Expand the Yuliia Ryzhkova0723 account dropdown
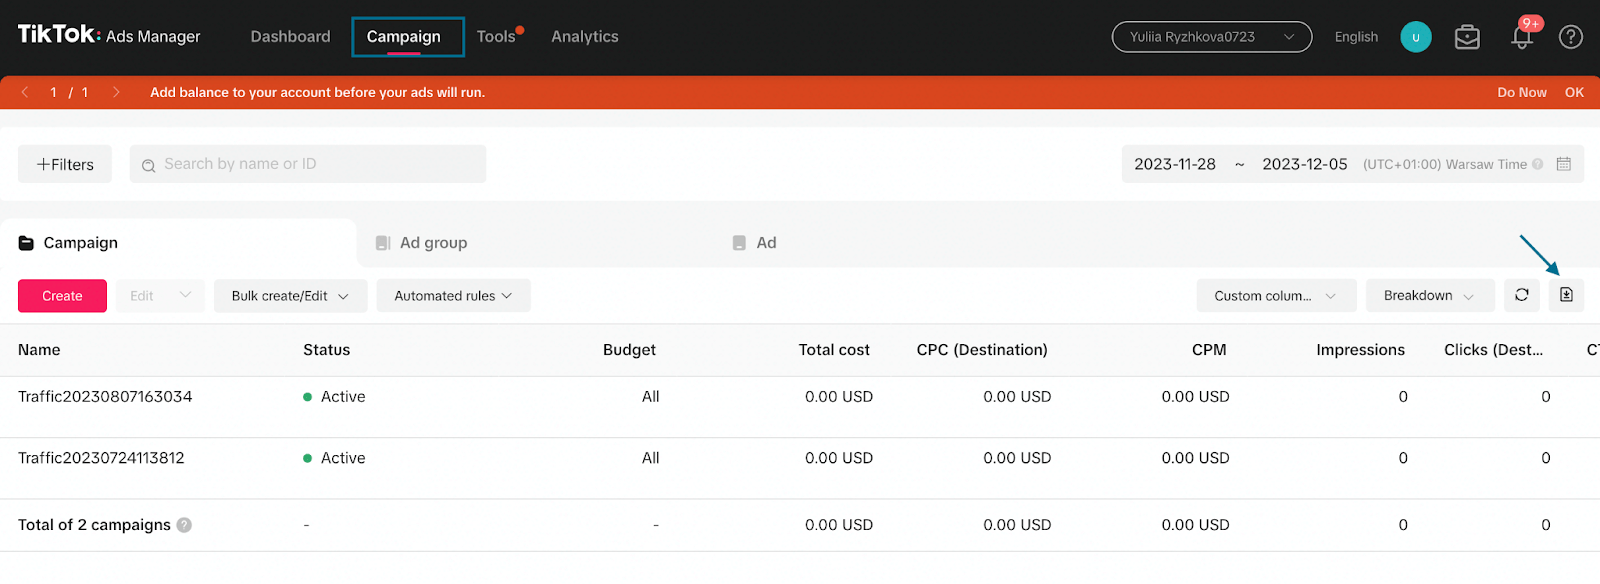Viewport: 1600px width, 584px height. 1211,37
